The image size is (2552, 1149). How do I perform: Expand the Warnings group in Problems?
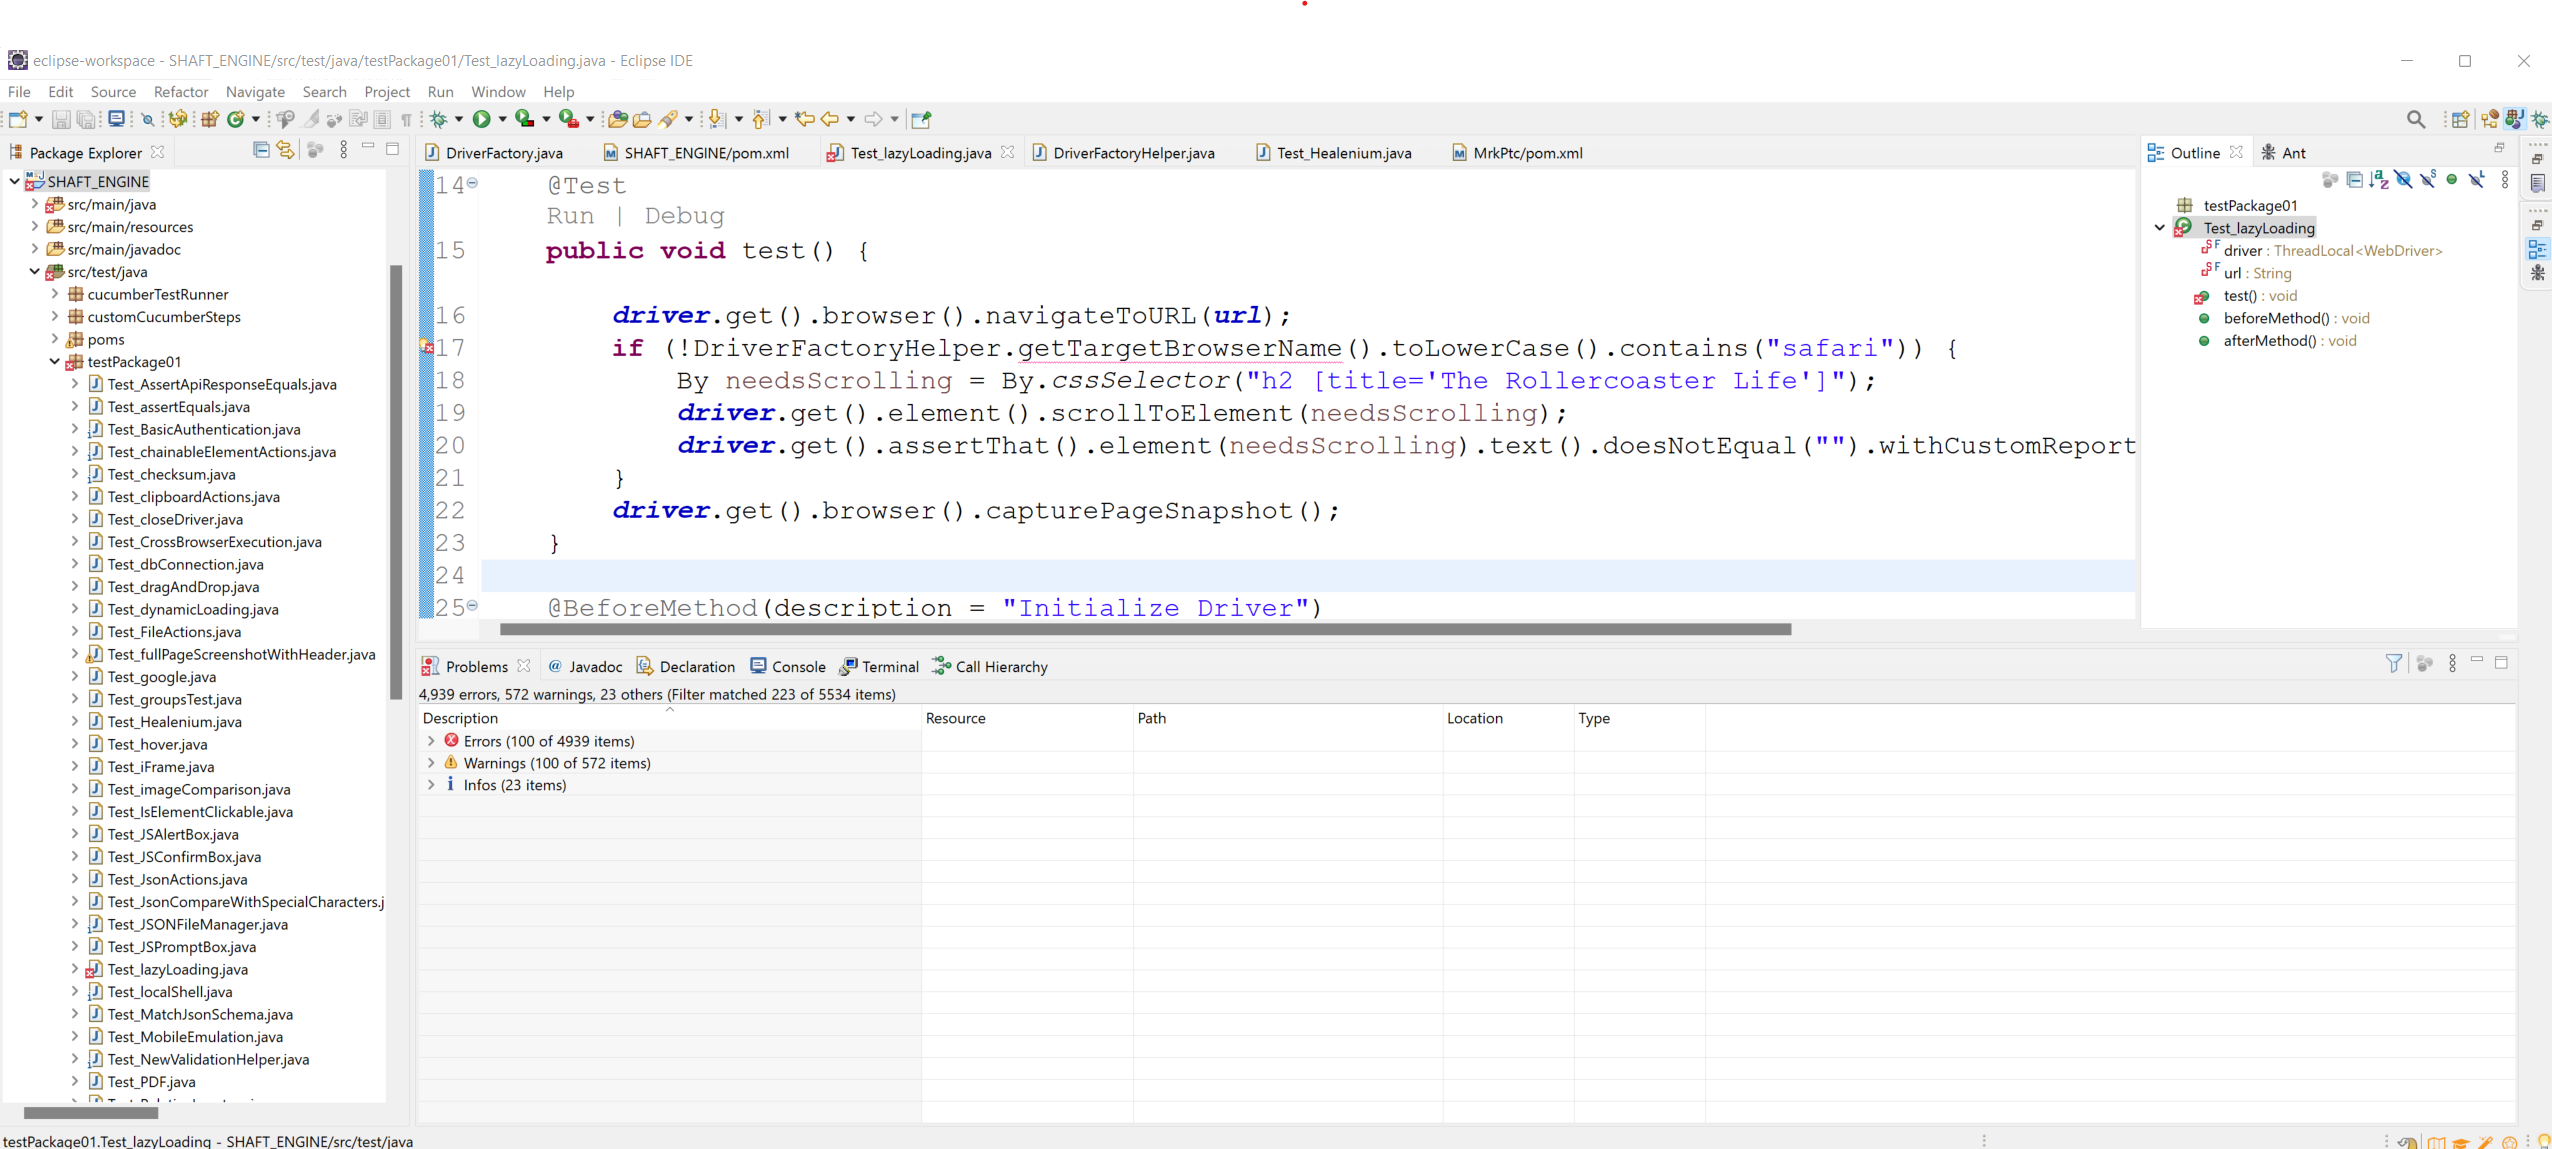point(431,763)
